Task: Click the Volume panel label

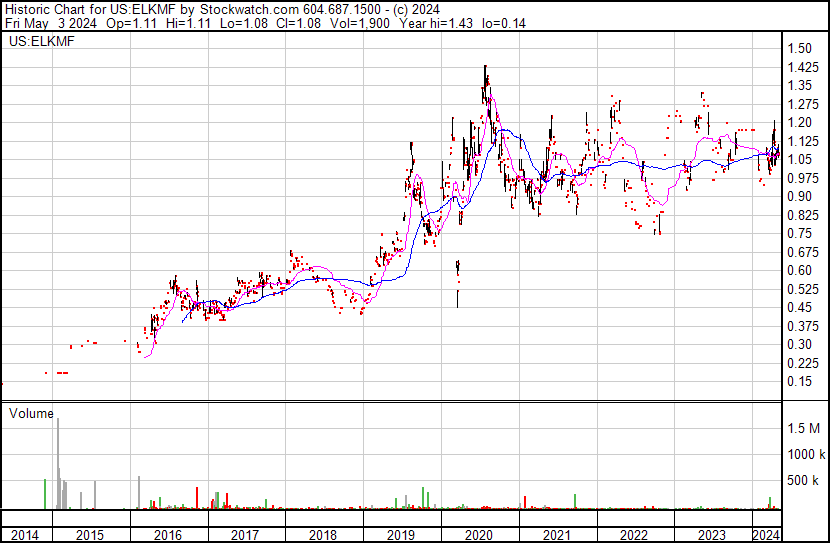Action: 31,413
